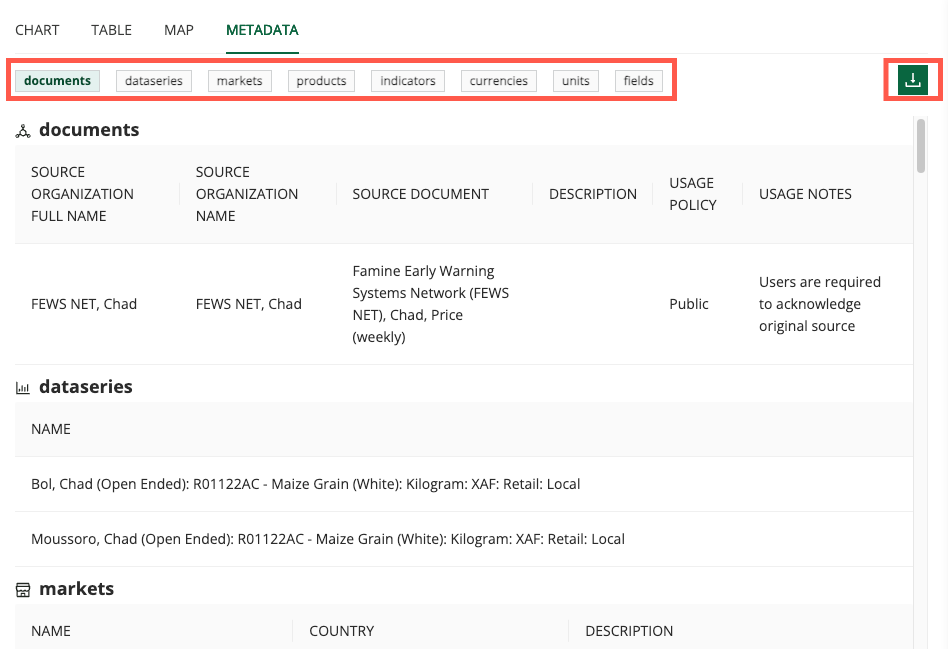Open the MAP tab
Screen dimensions: 948x649
tap(178, 30)
